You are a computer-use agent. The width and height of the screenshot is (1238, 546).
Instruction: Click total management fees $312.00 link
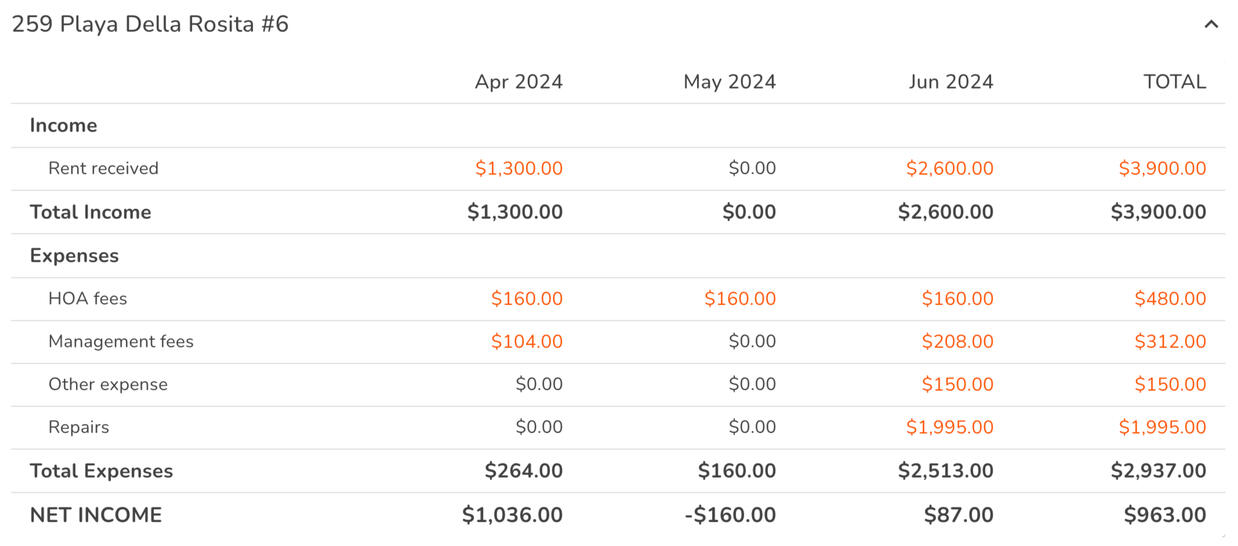tap(1170, 342)
